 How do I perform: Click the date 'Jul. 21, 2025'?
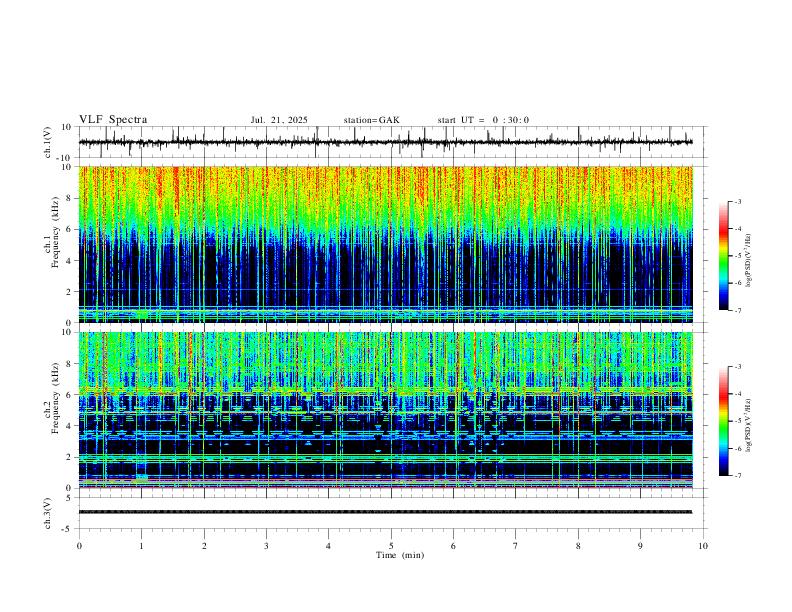pyautogui.click(x=279, y=120)
